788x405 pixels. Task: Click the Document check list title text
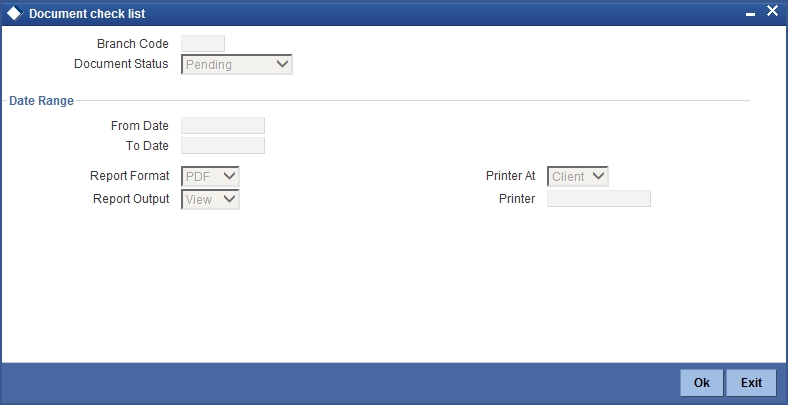pos(87,14)
